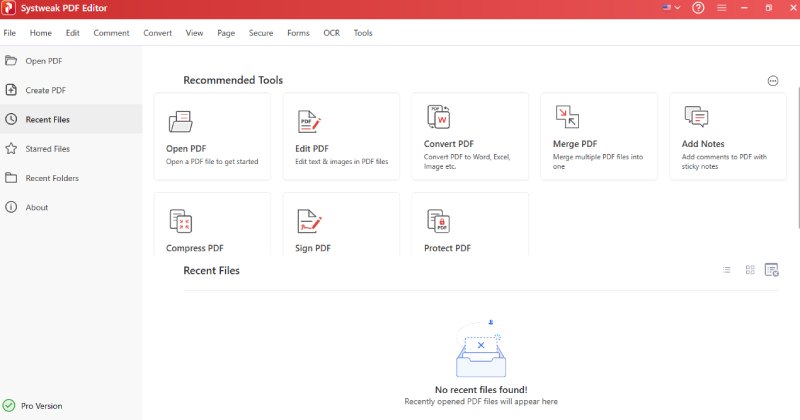This screenshot has width=800, height=420.
Task: Open the Convert menu
Action: (157, 33)
